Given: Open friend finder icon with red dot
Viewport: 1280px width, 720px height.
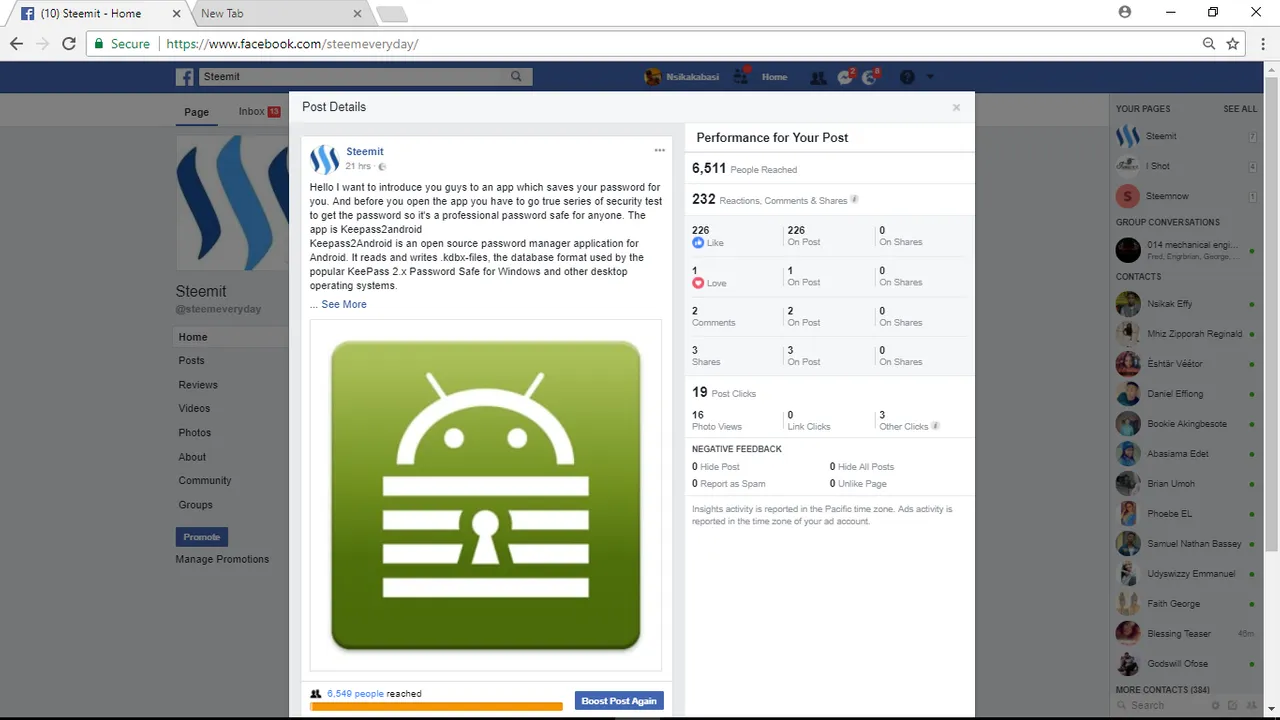Looking at the screenshot, I should pyautogui.click(x=741, y=76).
